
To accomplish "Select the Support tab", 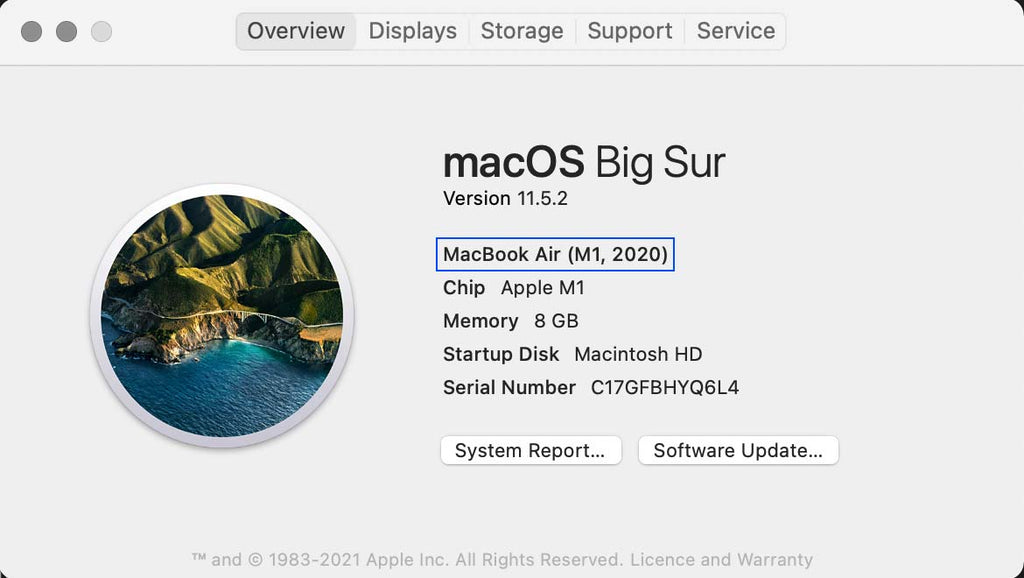I will (629, 31).
